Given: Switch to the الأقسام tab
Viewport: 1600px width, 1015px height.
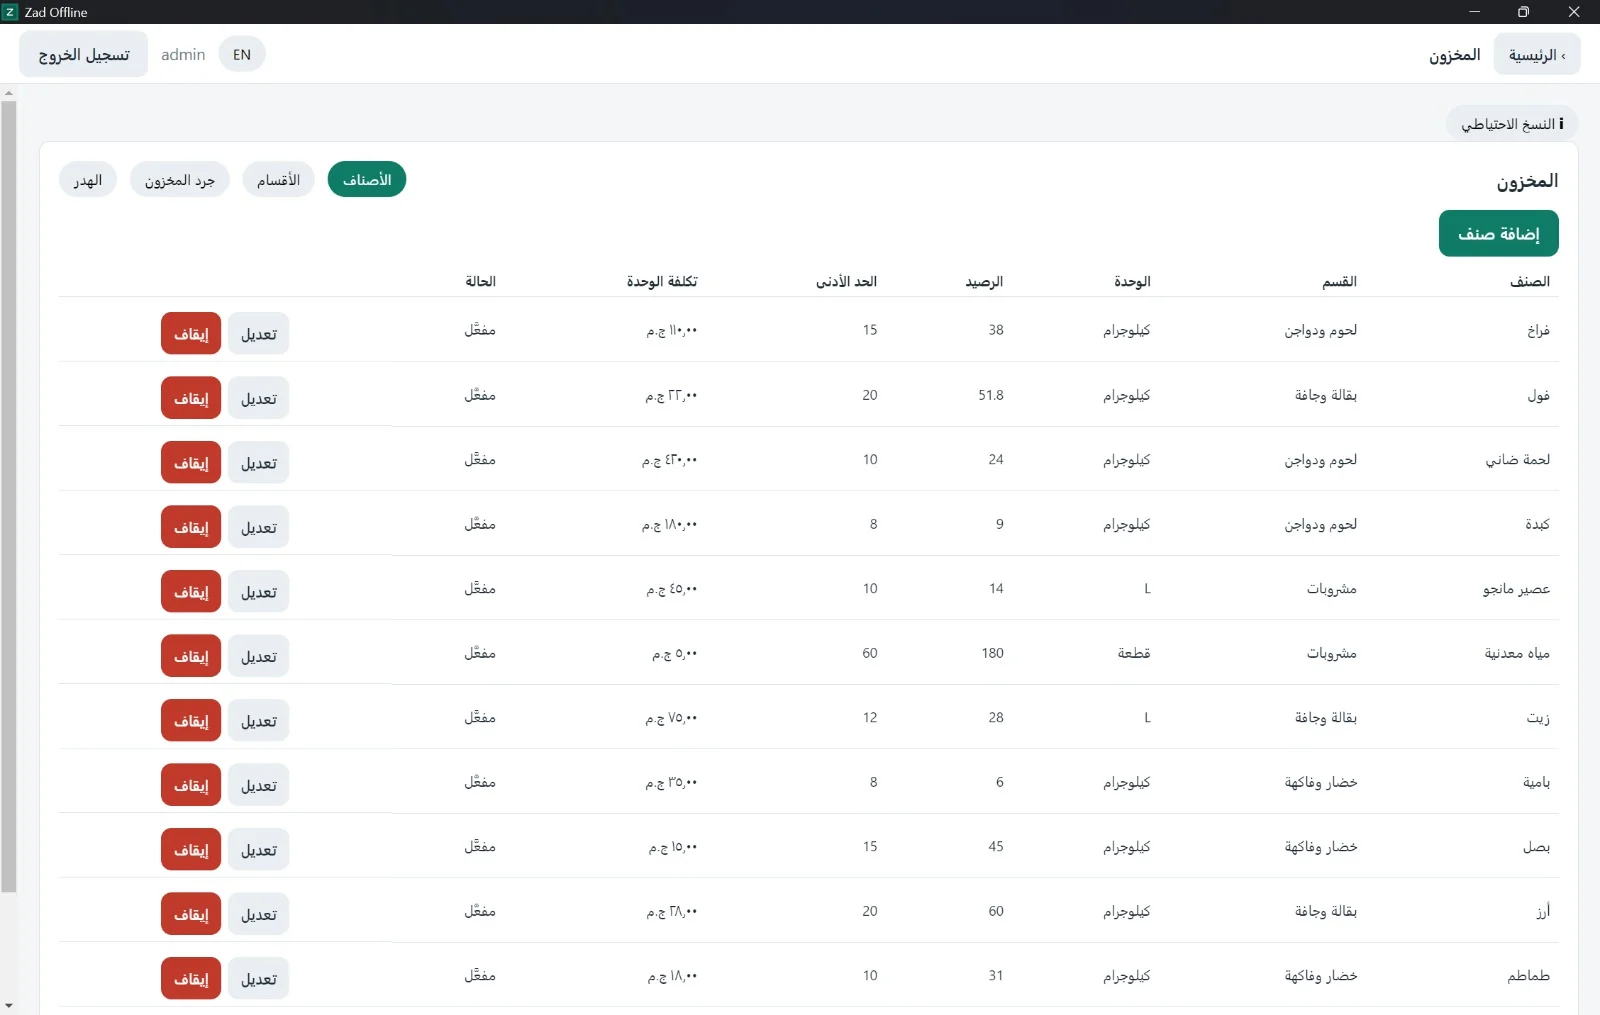Looking at the screenshot, I should [278, 180].
